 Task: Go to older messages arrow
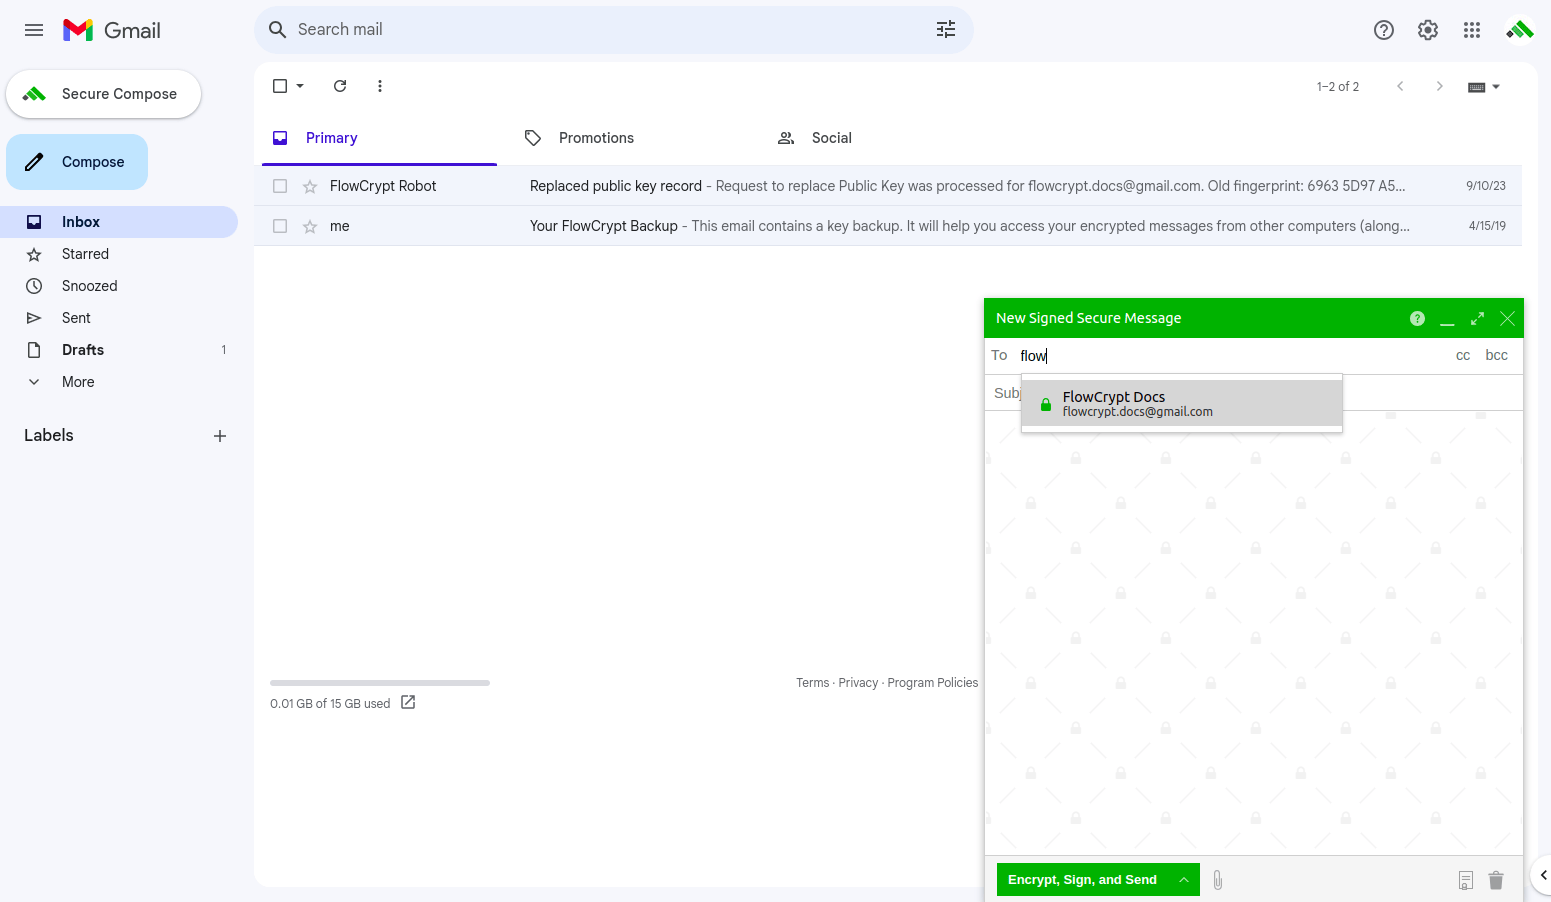(1440, 86)
